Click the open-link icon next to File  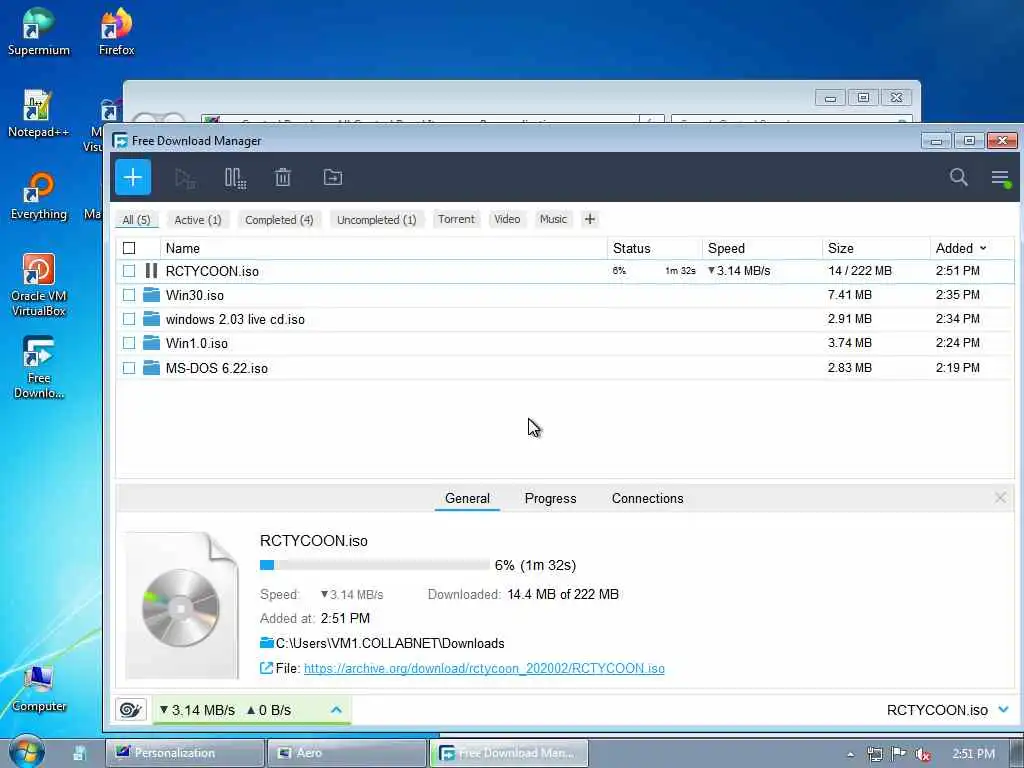coord(266,668)
